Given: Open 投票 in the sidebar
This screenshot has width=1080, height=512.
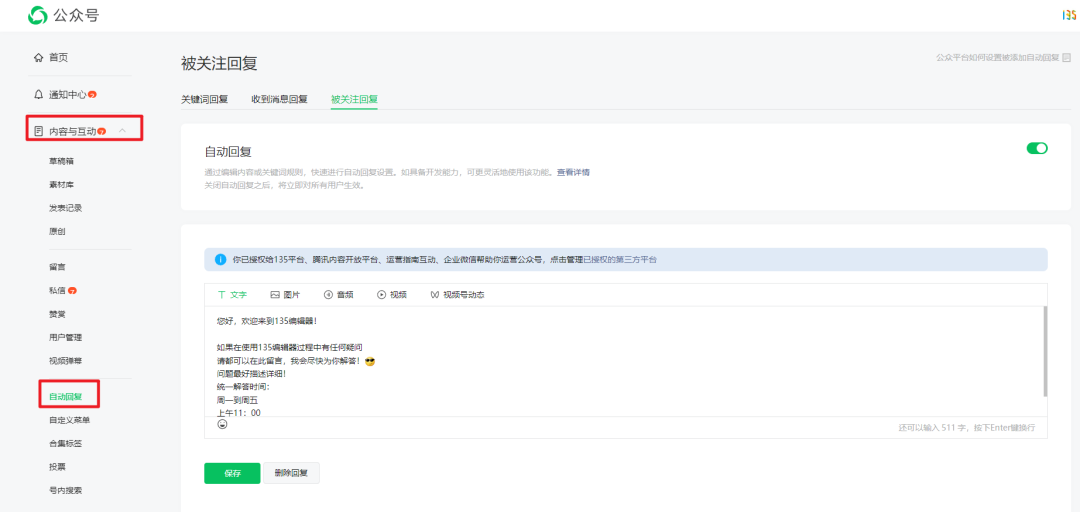Looking at the screenshot, I should [x=57, y=467].
